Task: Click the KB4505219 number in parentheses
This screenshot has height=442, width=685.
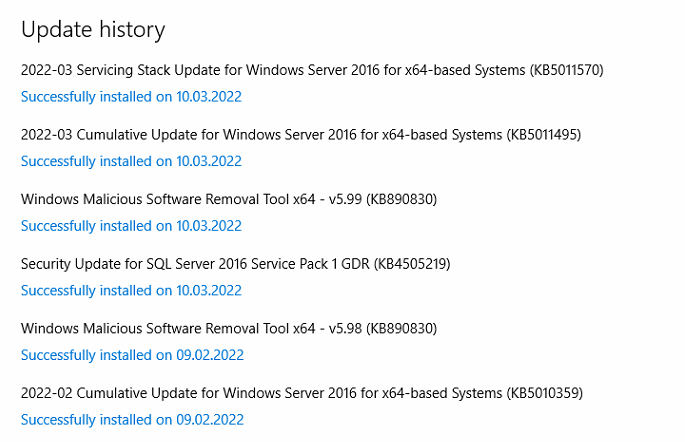Action: click(412, 264)
